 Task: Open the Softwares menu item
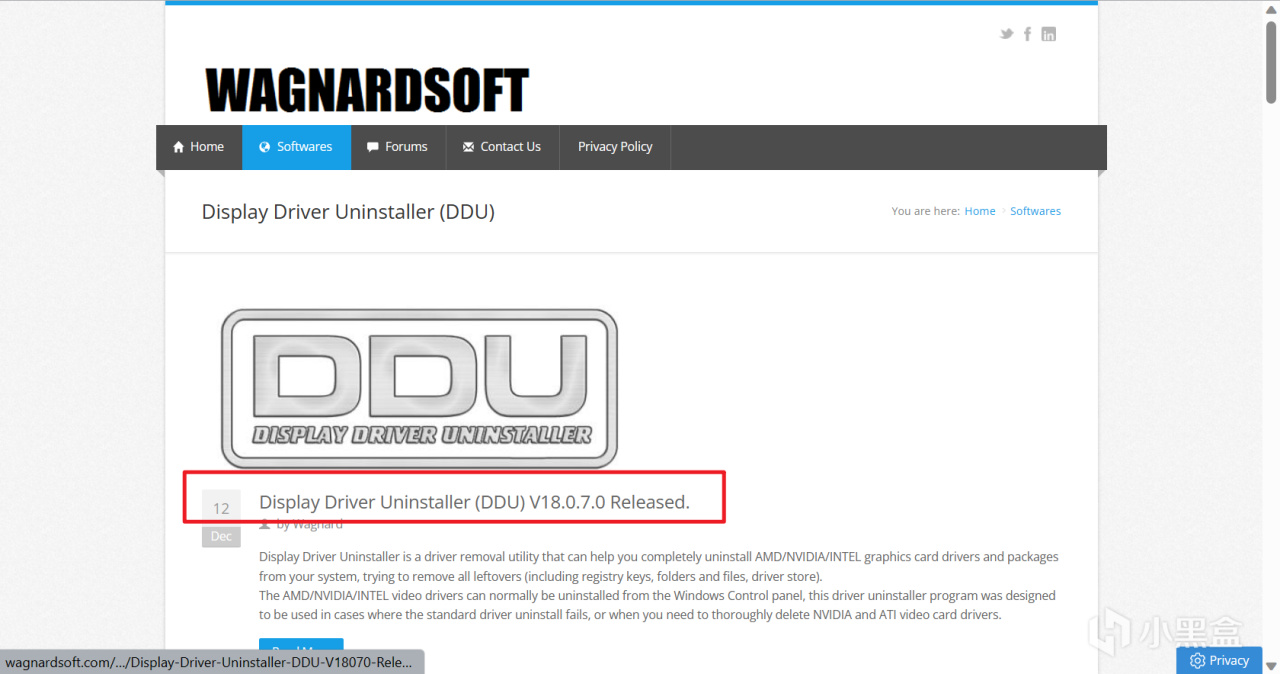click(x=296, y=147)
